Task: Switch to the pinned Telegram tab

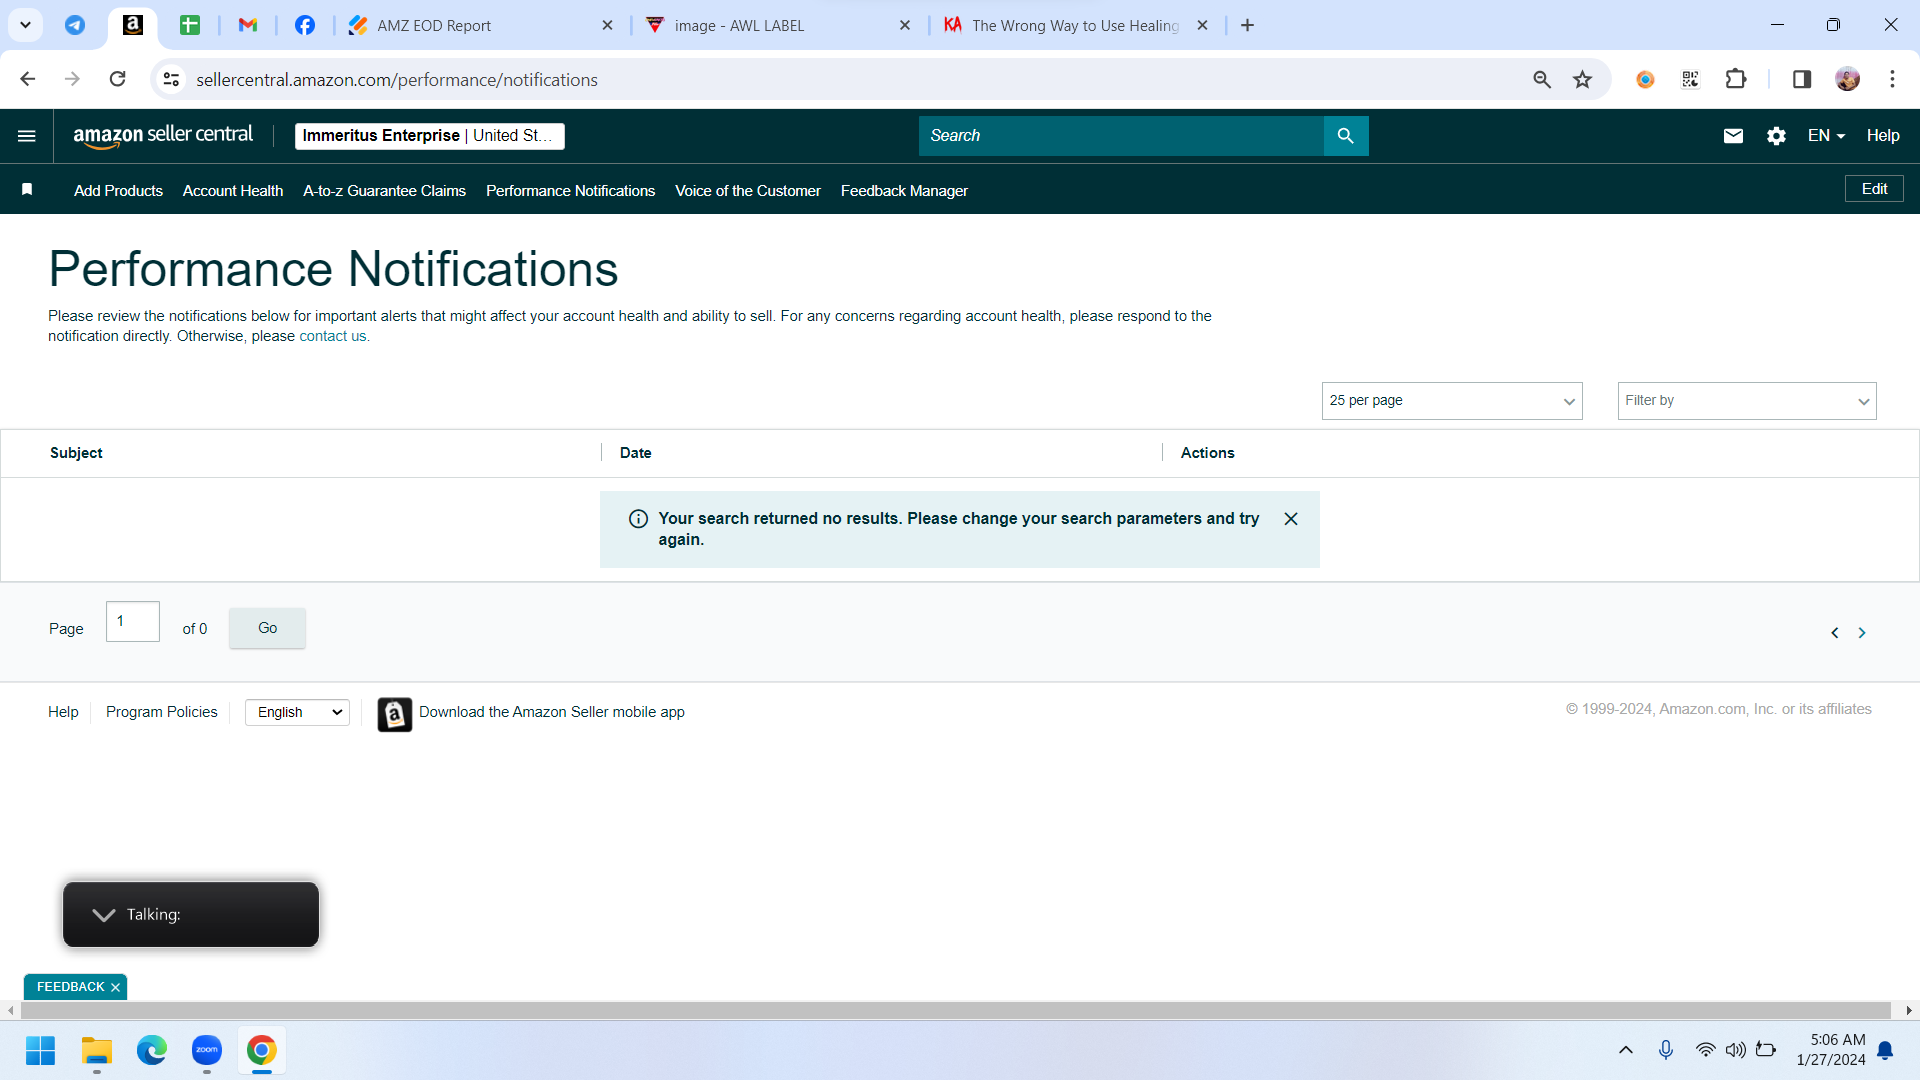Action: [x=75, y=25]
